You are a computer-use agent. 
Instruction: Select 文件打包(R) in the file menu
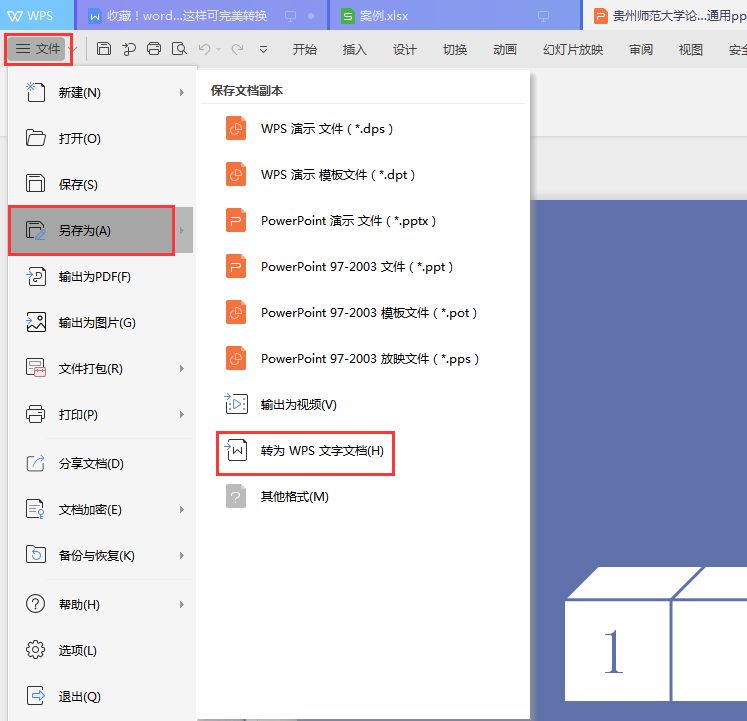point(101,369)
